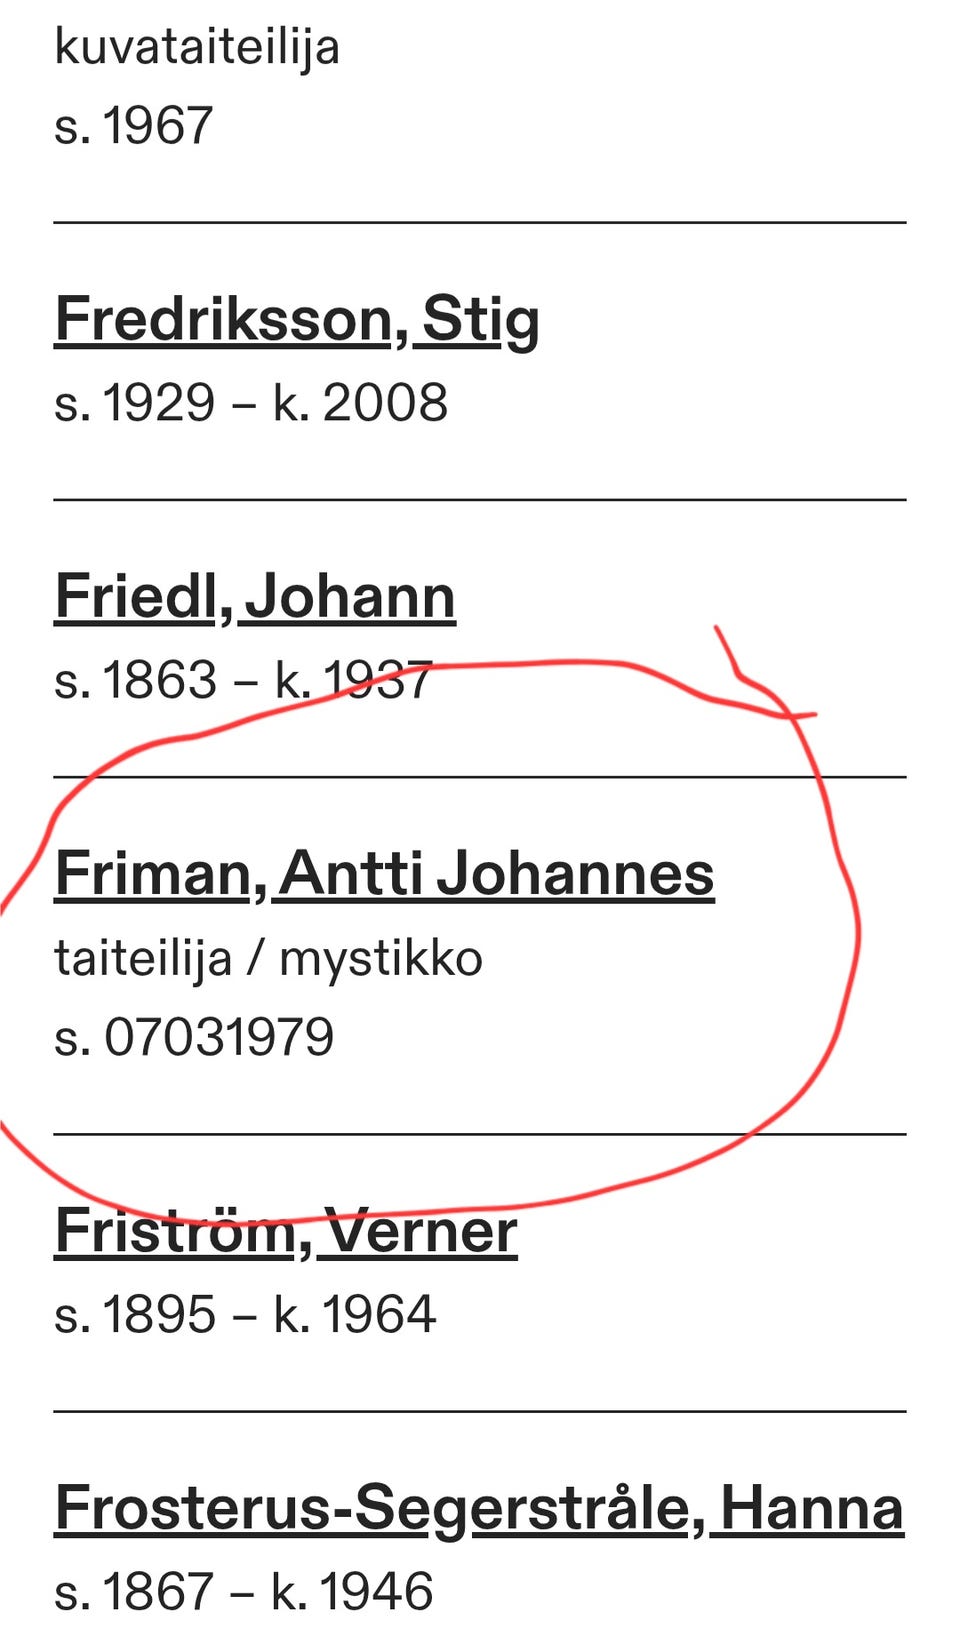This screenshot has width=960, height=1636.
Task: Click Johann Friedl's death year 'k. 1937'
Action: tap(353, 681)
